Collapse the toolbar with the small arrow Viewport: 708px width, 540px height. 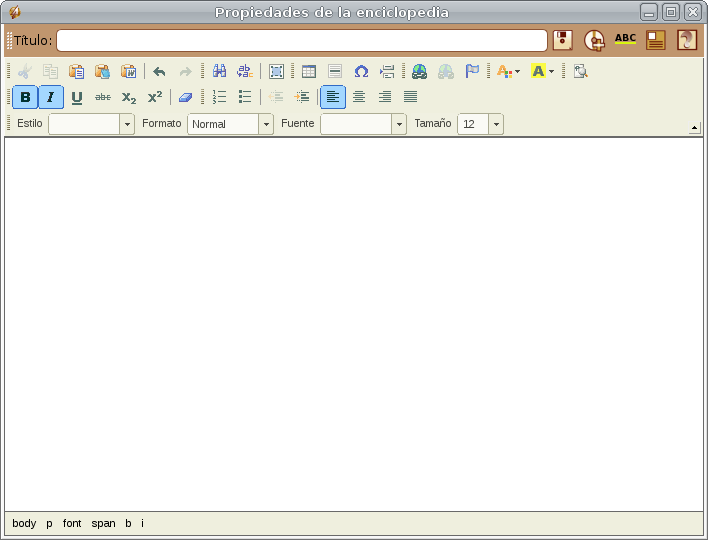(695, 128)
